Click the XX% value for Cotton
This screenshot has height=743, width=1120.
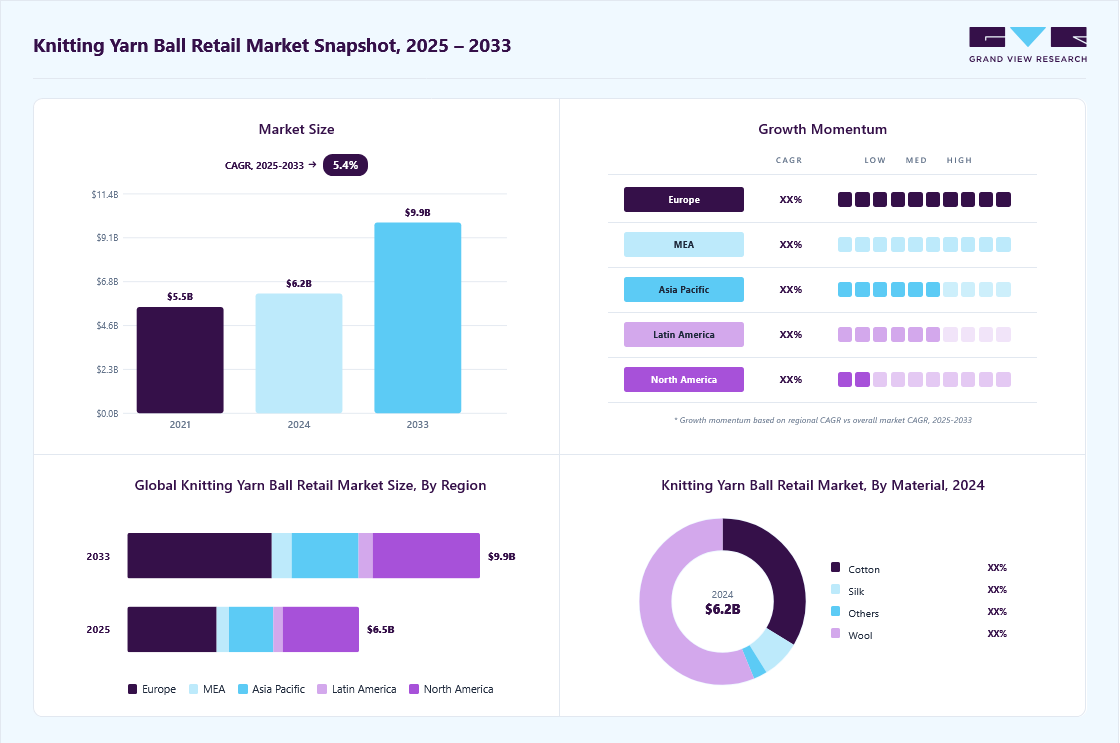[x=997, y=568]
